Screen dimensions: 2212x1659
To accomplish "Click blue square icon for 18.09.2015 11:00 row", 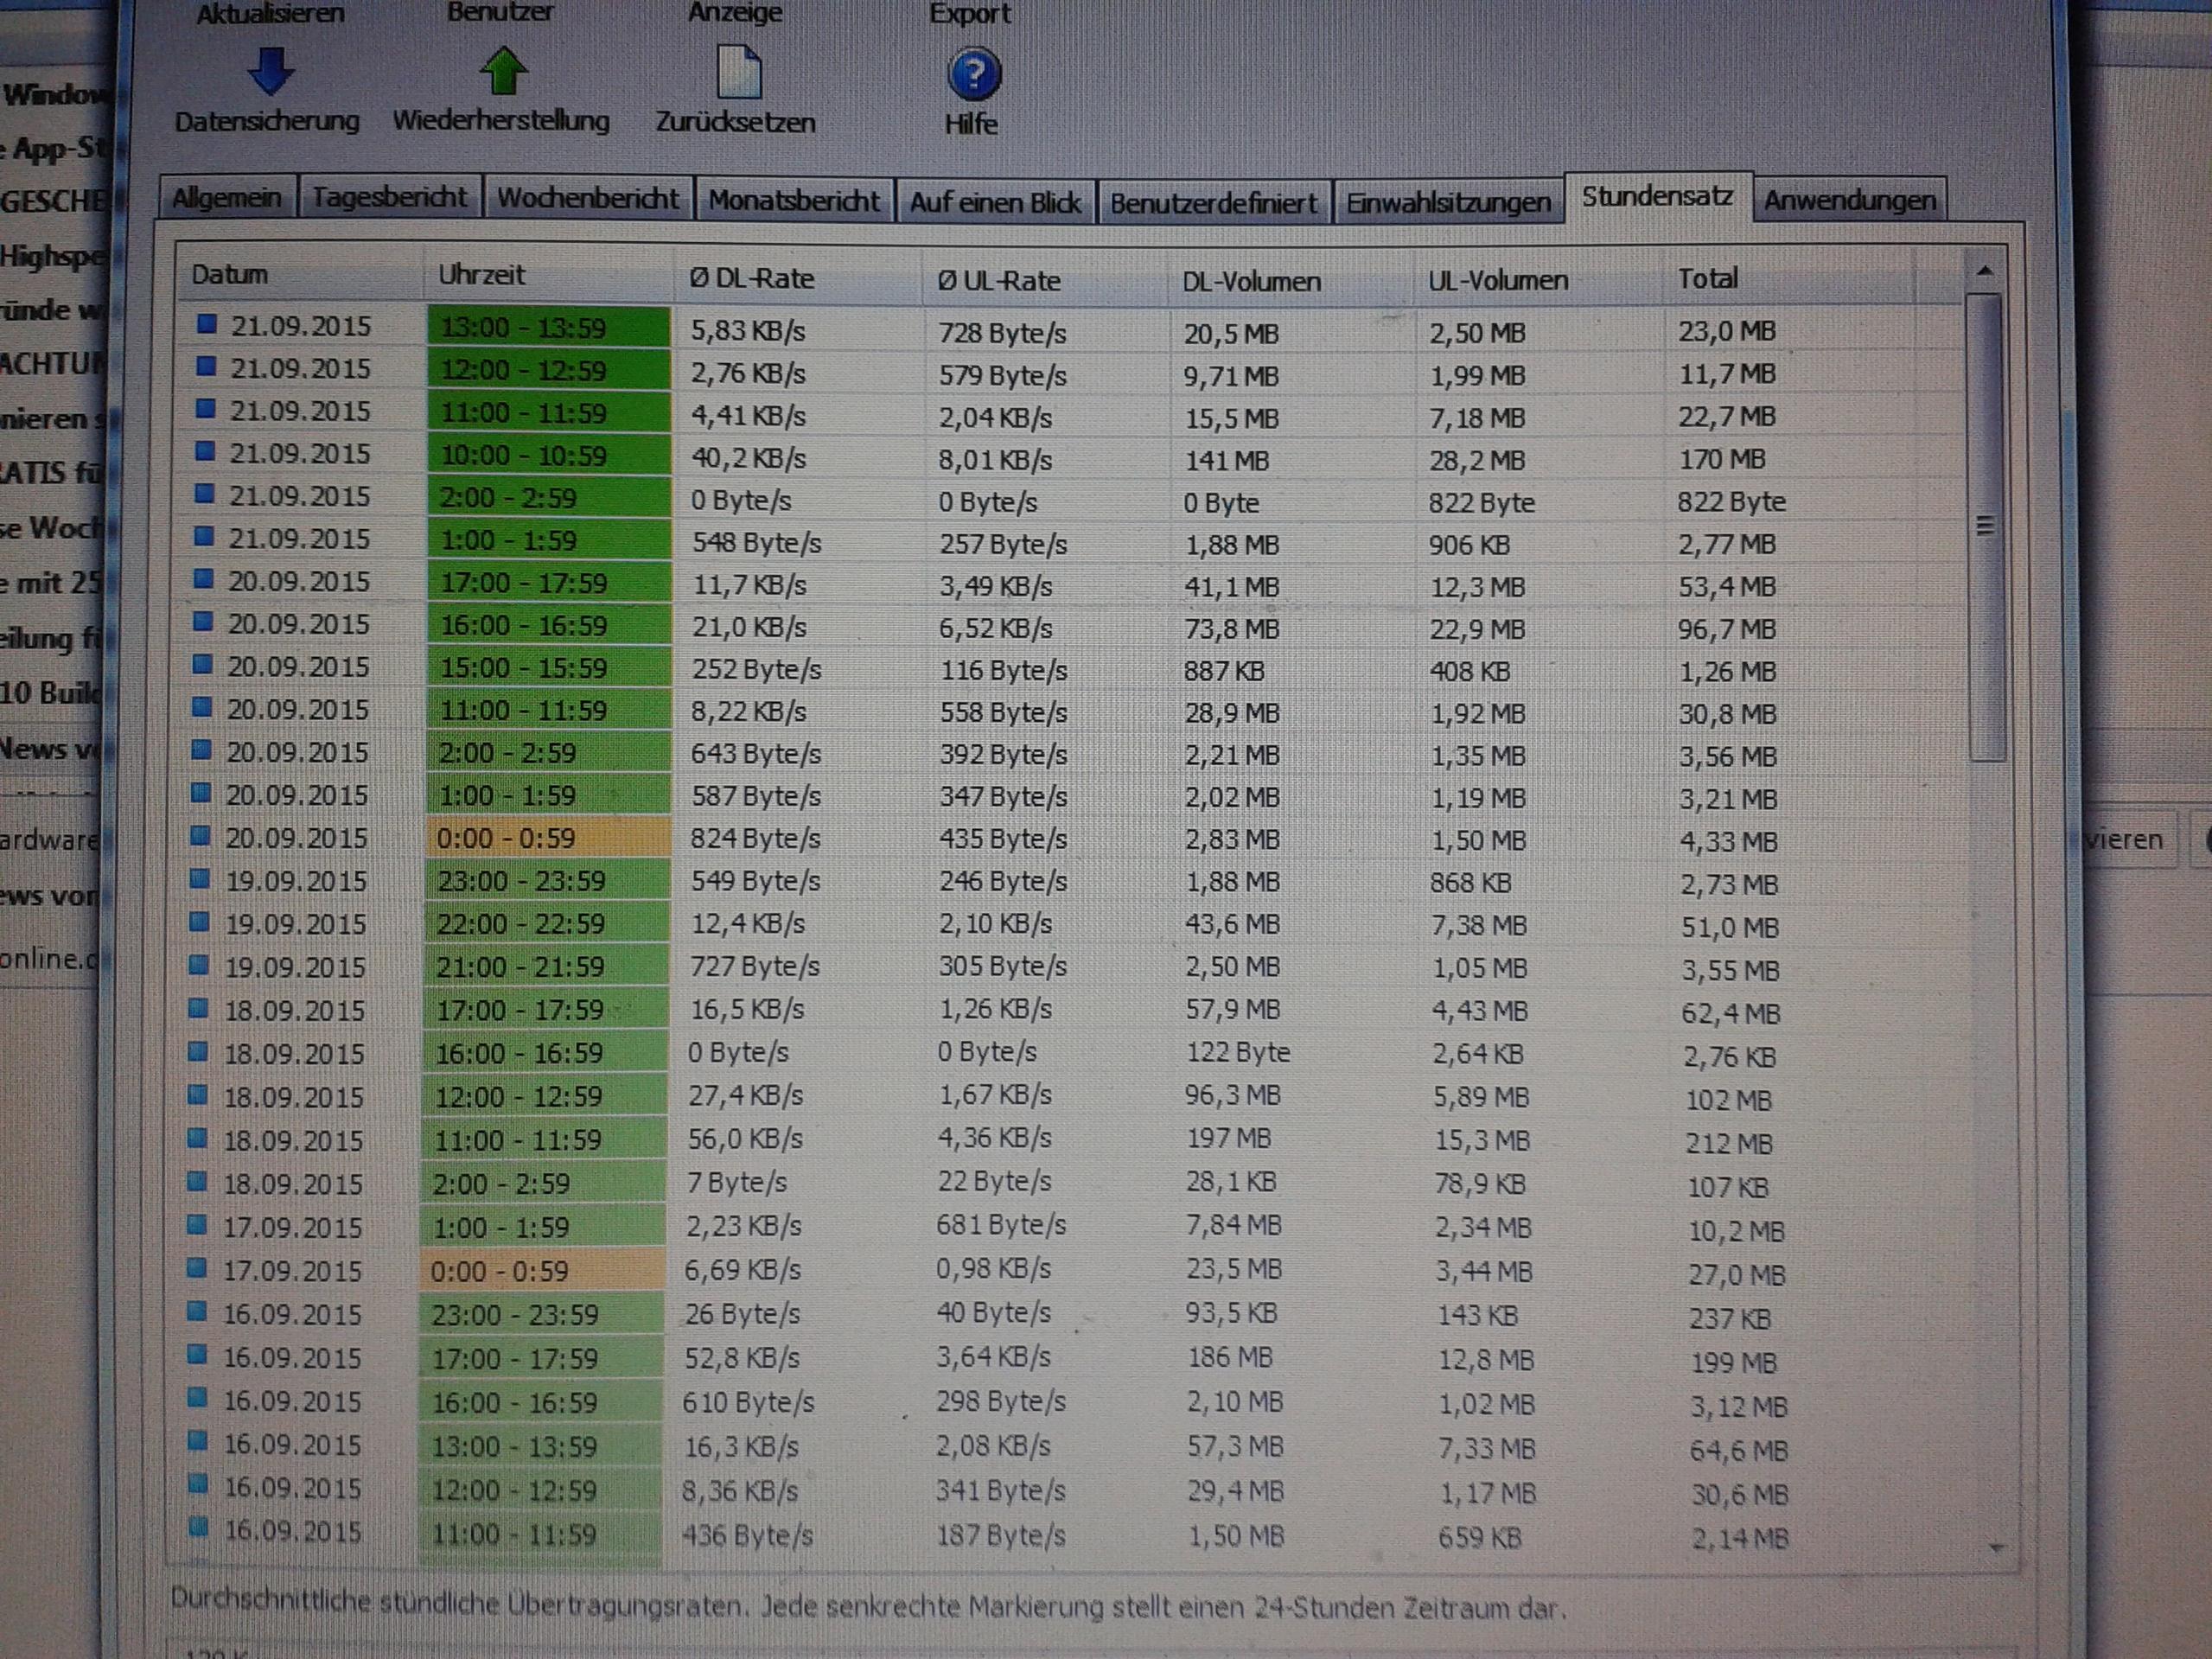I will 198,1138.
